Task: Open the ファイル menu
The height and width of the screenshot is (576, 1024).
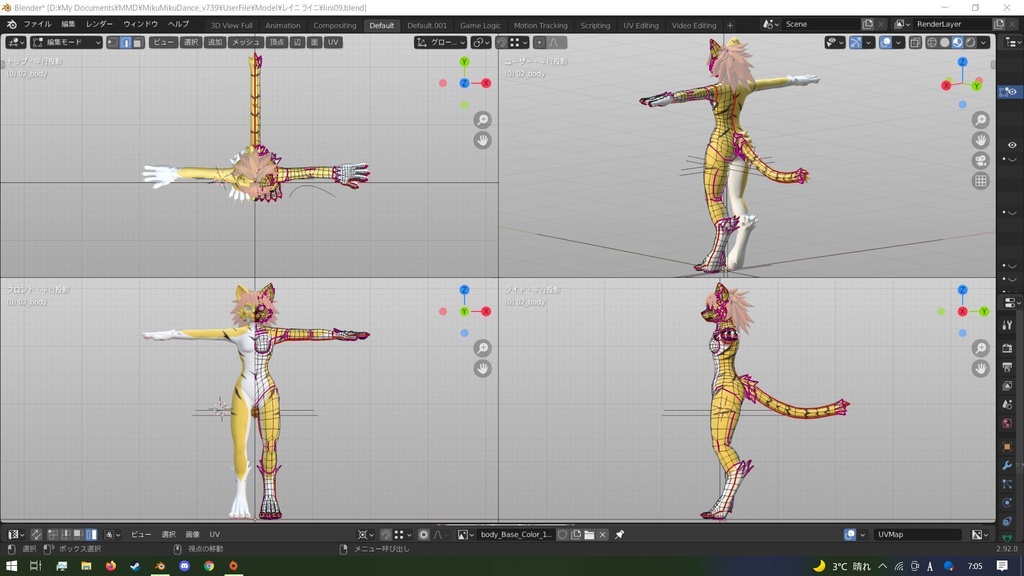Action: pyautogui.click(x=37, y=24)
